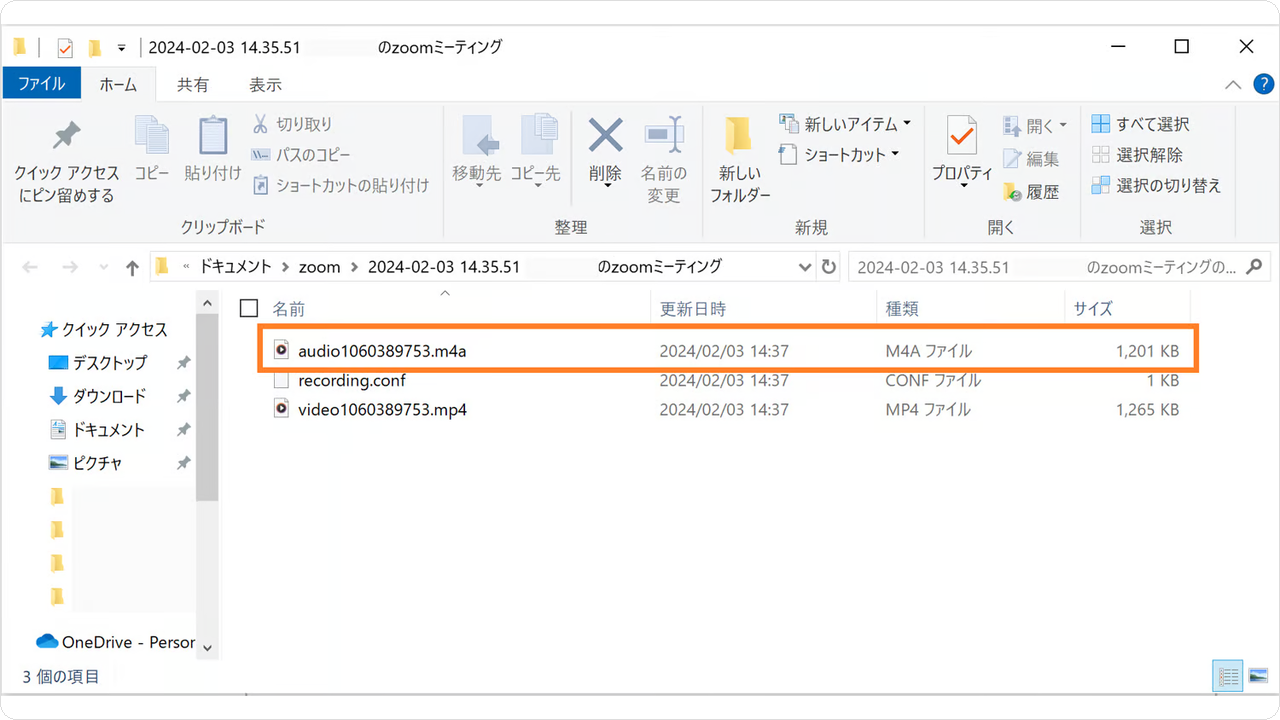Sort by サイズ column header
Image resolution: width=1280 pixels, height=720 pixels.
click(x=1093, y=309)
